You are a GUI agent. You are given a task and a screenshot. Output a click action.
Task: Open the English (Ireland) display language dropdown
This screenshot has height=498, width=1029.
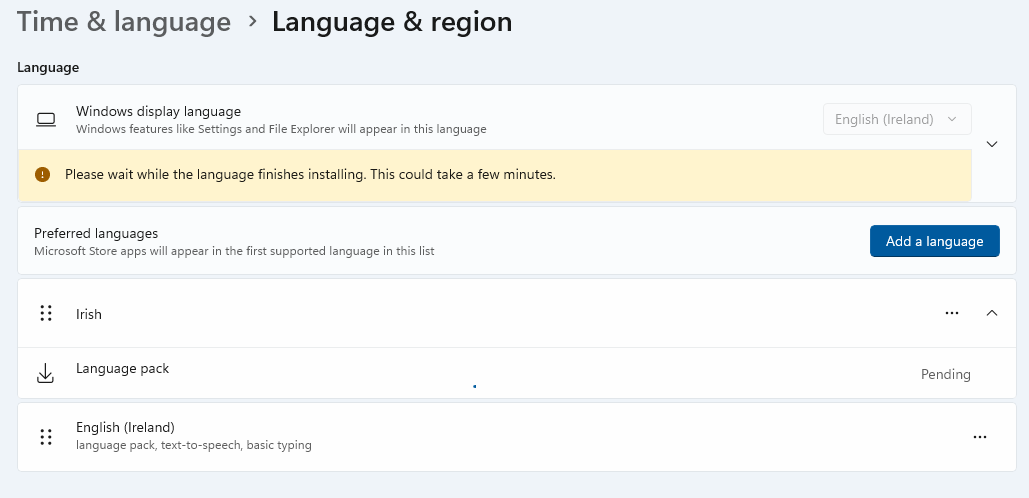[x=897, y=119]
